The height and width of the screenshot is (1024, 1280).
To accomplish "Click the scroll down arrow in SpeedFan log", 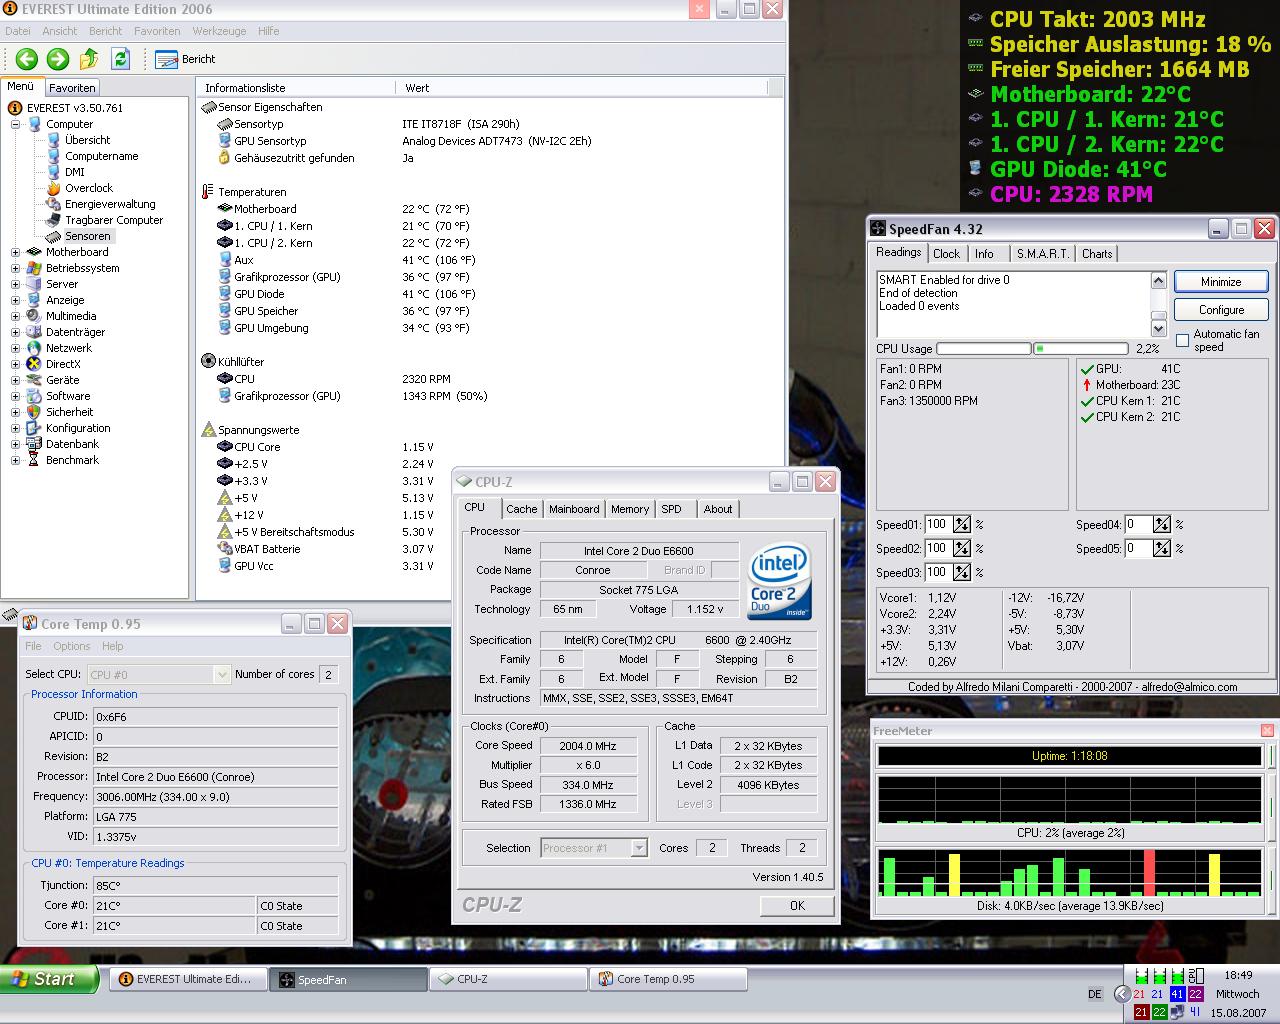I will [x=1158, y=329].
